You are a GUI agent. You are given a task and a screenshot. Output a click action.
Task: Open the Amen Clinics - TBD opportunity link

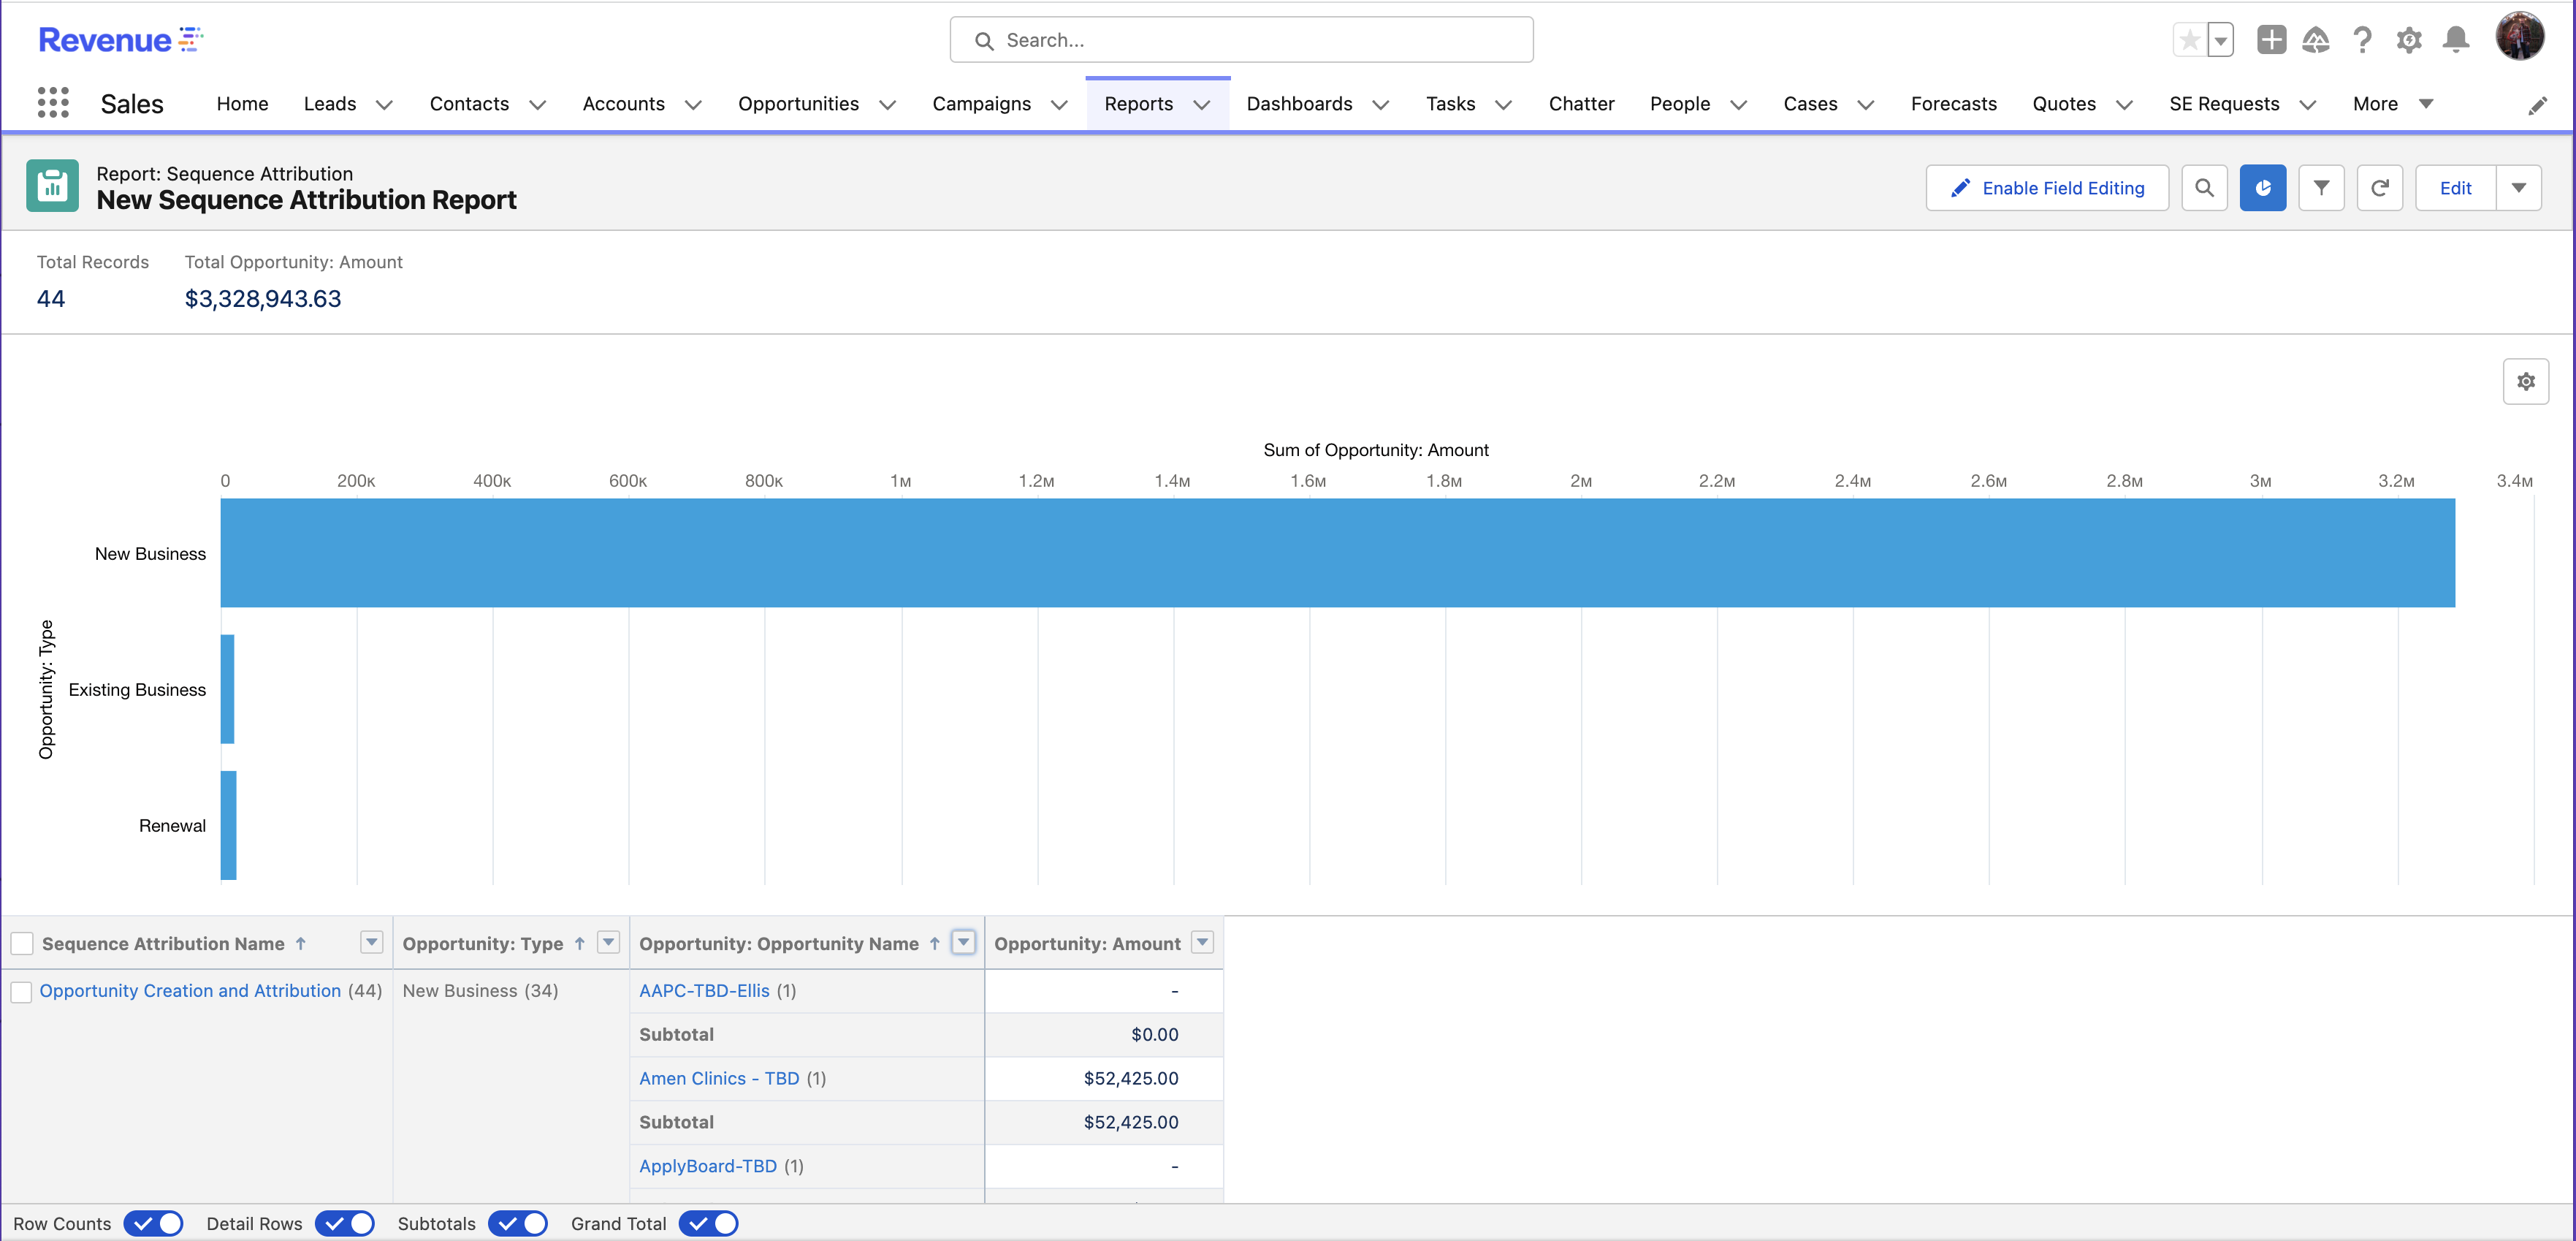(718, 1078)
